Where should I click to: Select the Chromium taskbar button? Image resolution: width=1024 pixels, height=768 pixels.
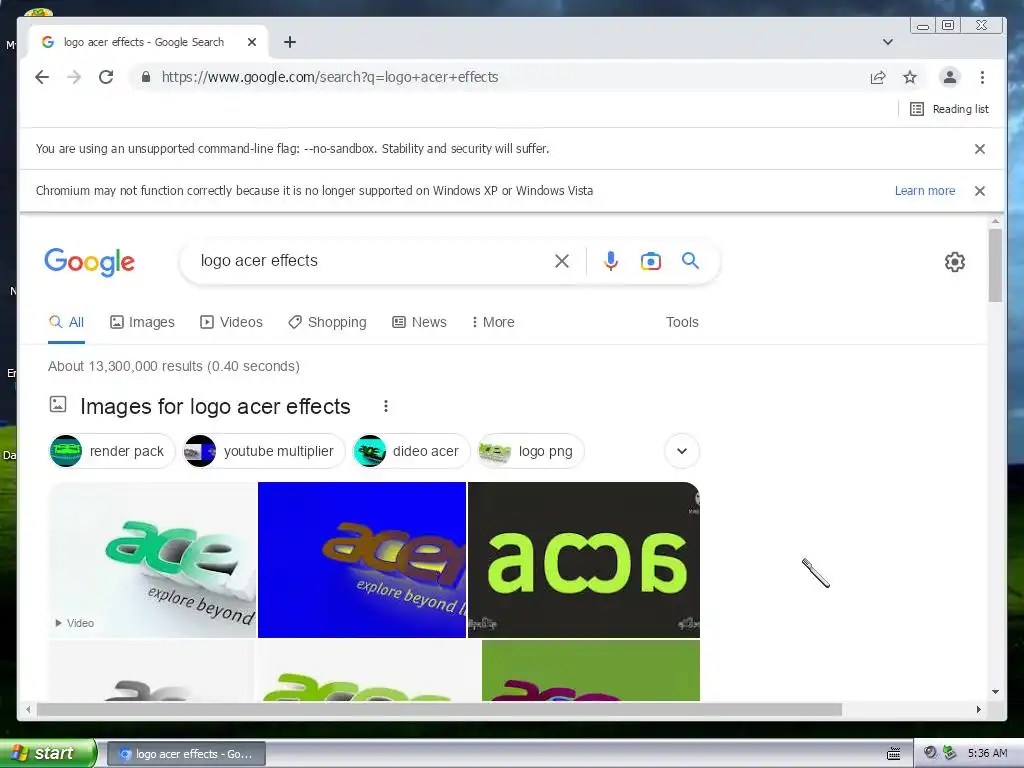185,754
